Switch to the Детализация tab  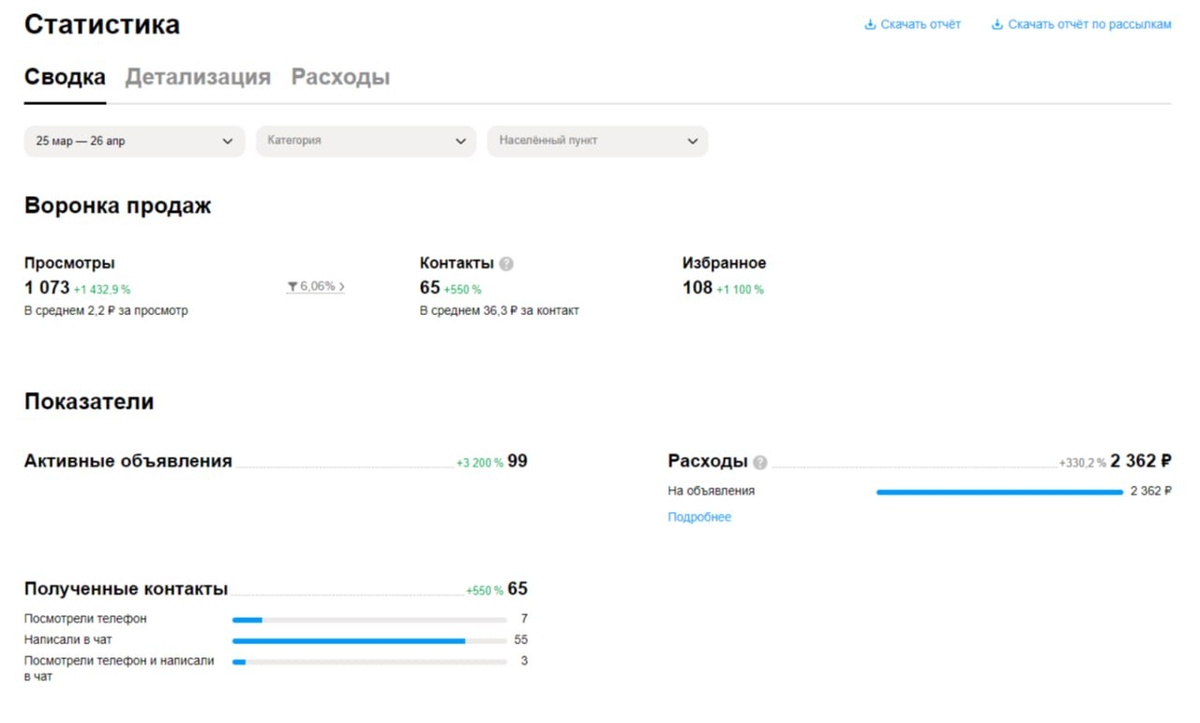198,77
